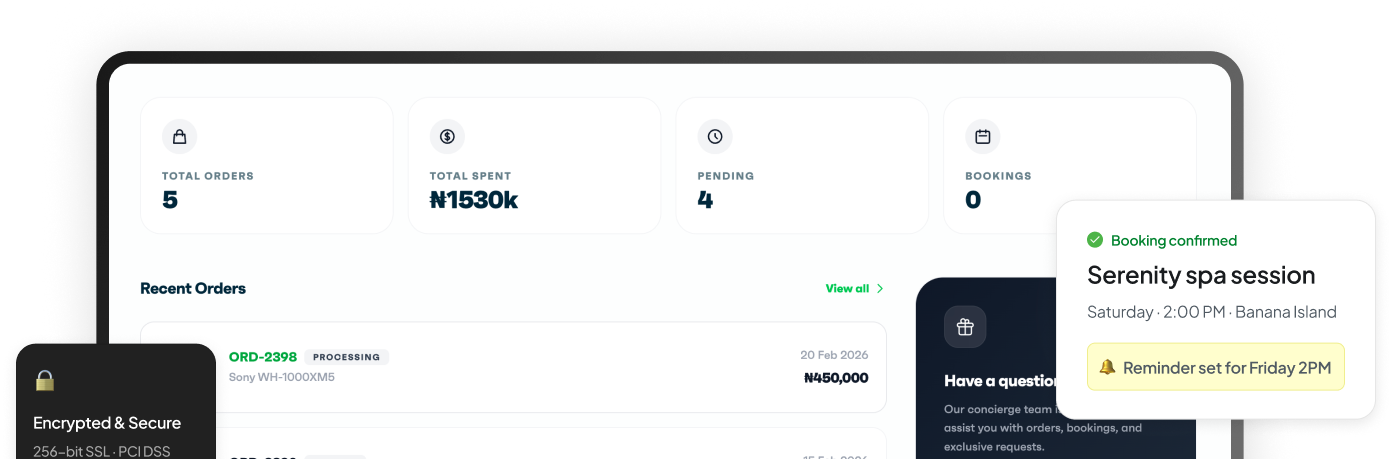Click the ₦450,000 order amount
This screenshot has height=459, width=1392.
pyautogui.click(x=836, y=378)
